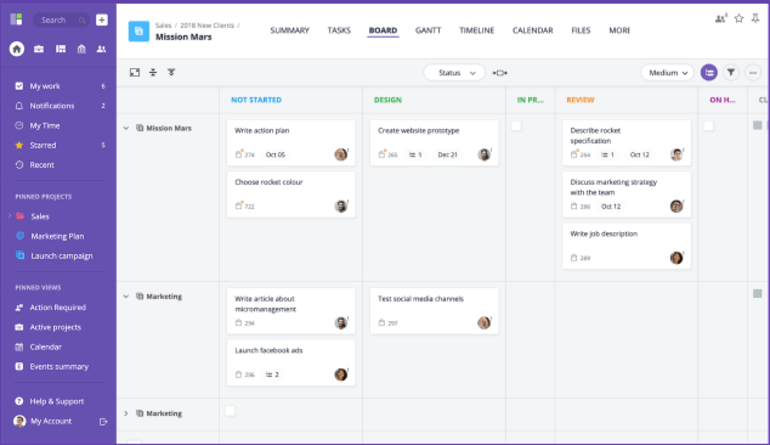Open the Home icon in sidebar
Image resolution: width=770 pixels, height=445 pixels.
(x=17, y=49)
